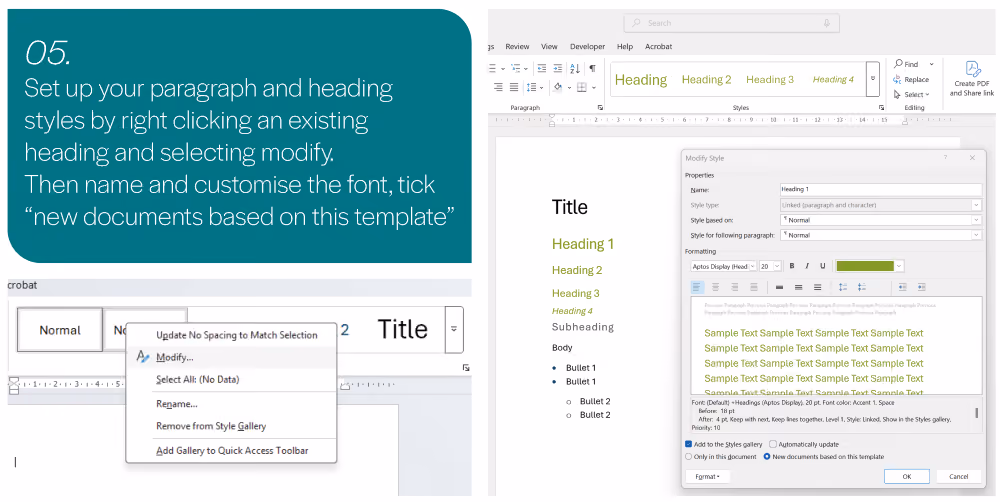Select New documents based on this template radio
1000x502 pixels.
click(767, 457)
